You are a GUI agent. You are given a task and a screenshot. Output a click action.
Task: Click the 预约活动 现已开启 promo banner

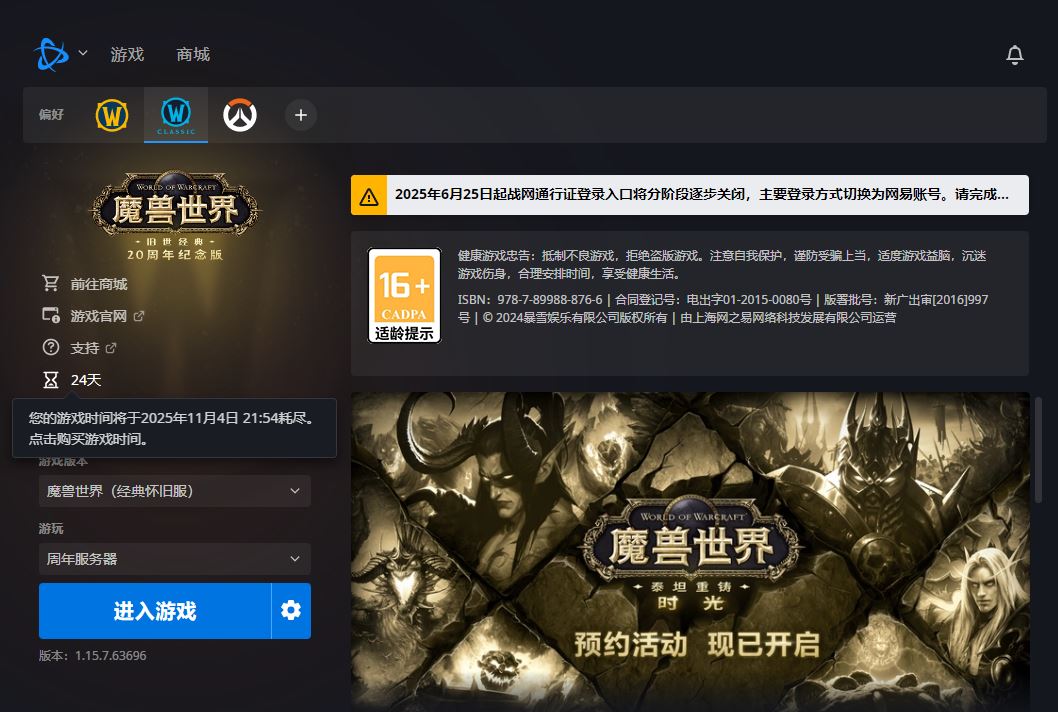coord(690,550)
